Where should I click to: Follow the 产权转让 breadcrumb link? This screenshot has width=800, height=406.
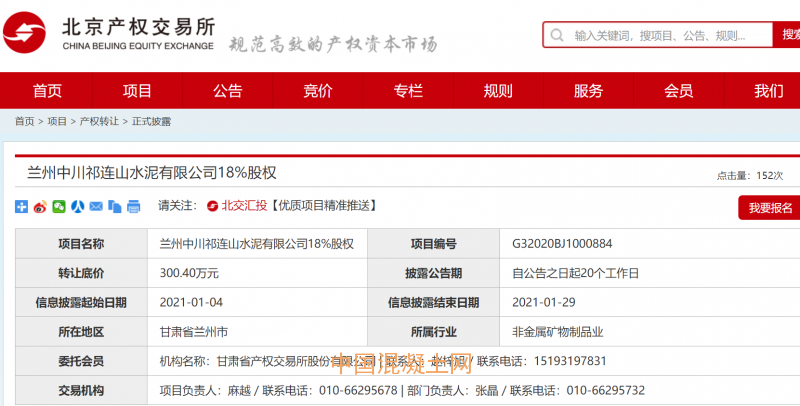(x=98, y=121)
